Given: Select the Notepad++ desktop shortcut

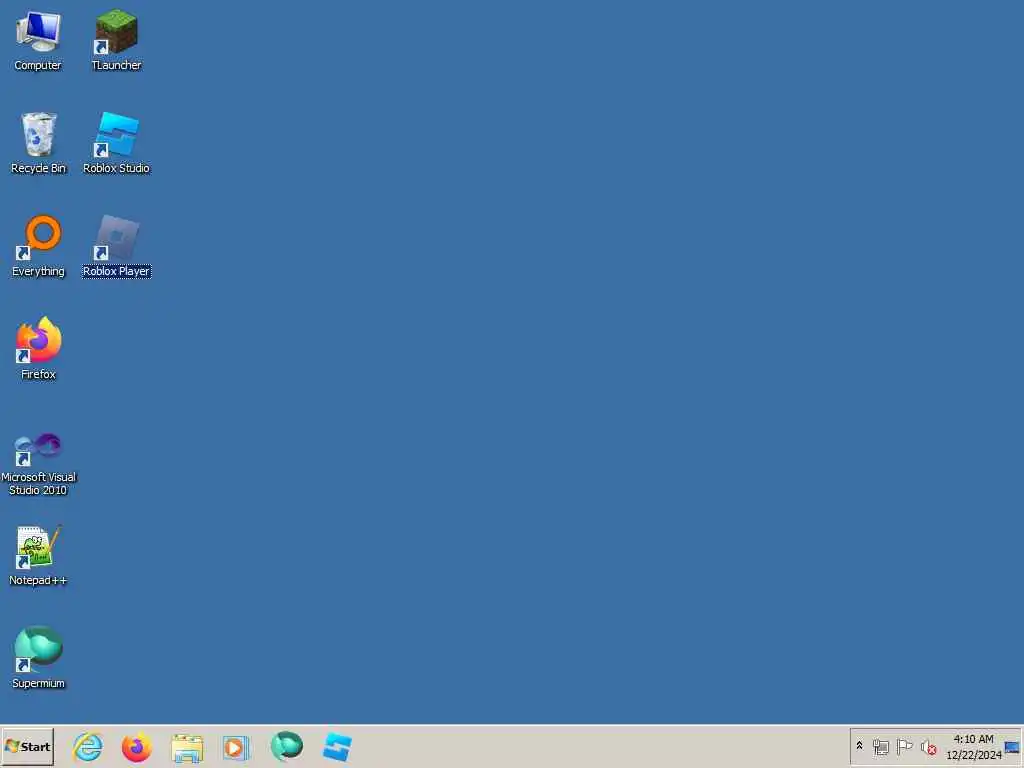Looking at the screenshot, I should [x=38, y=555].
